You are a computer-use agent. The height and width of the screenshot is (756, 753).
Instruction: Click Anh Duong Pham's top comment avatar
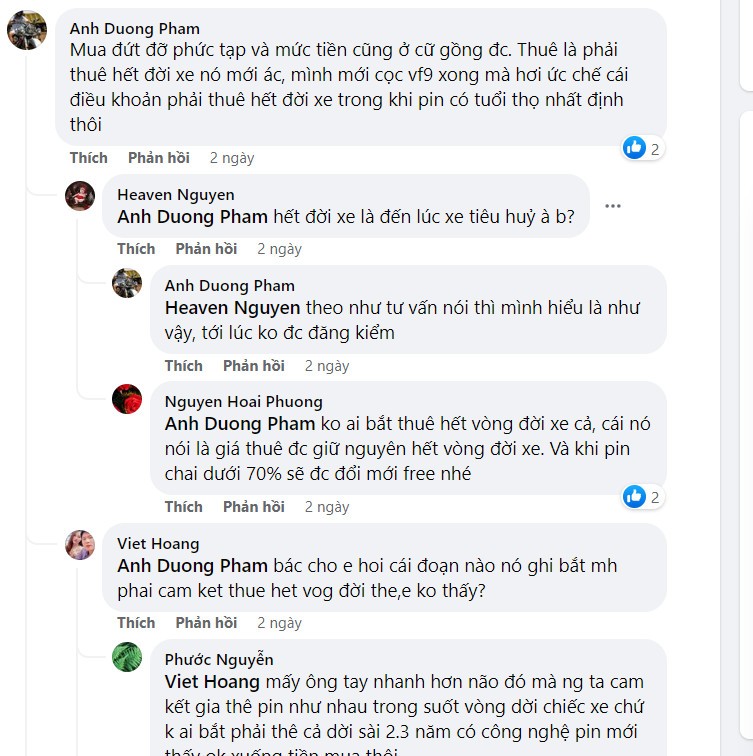(x=27, y=30)
